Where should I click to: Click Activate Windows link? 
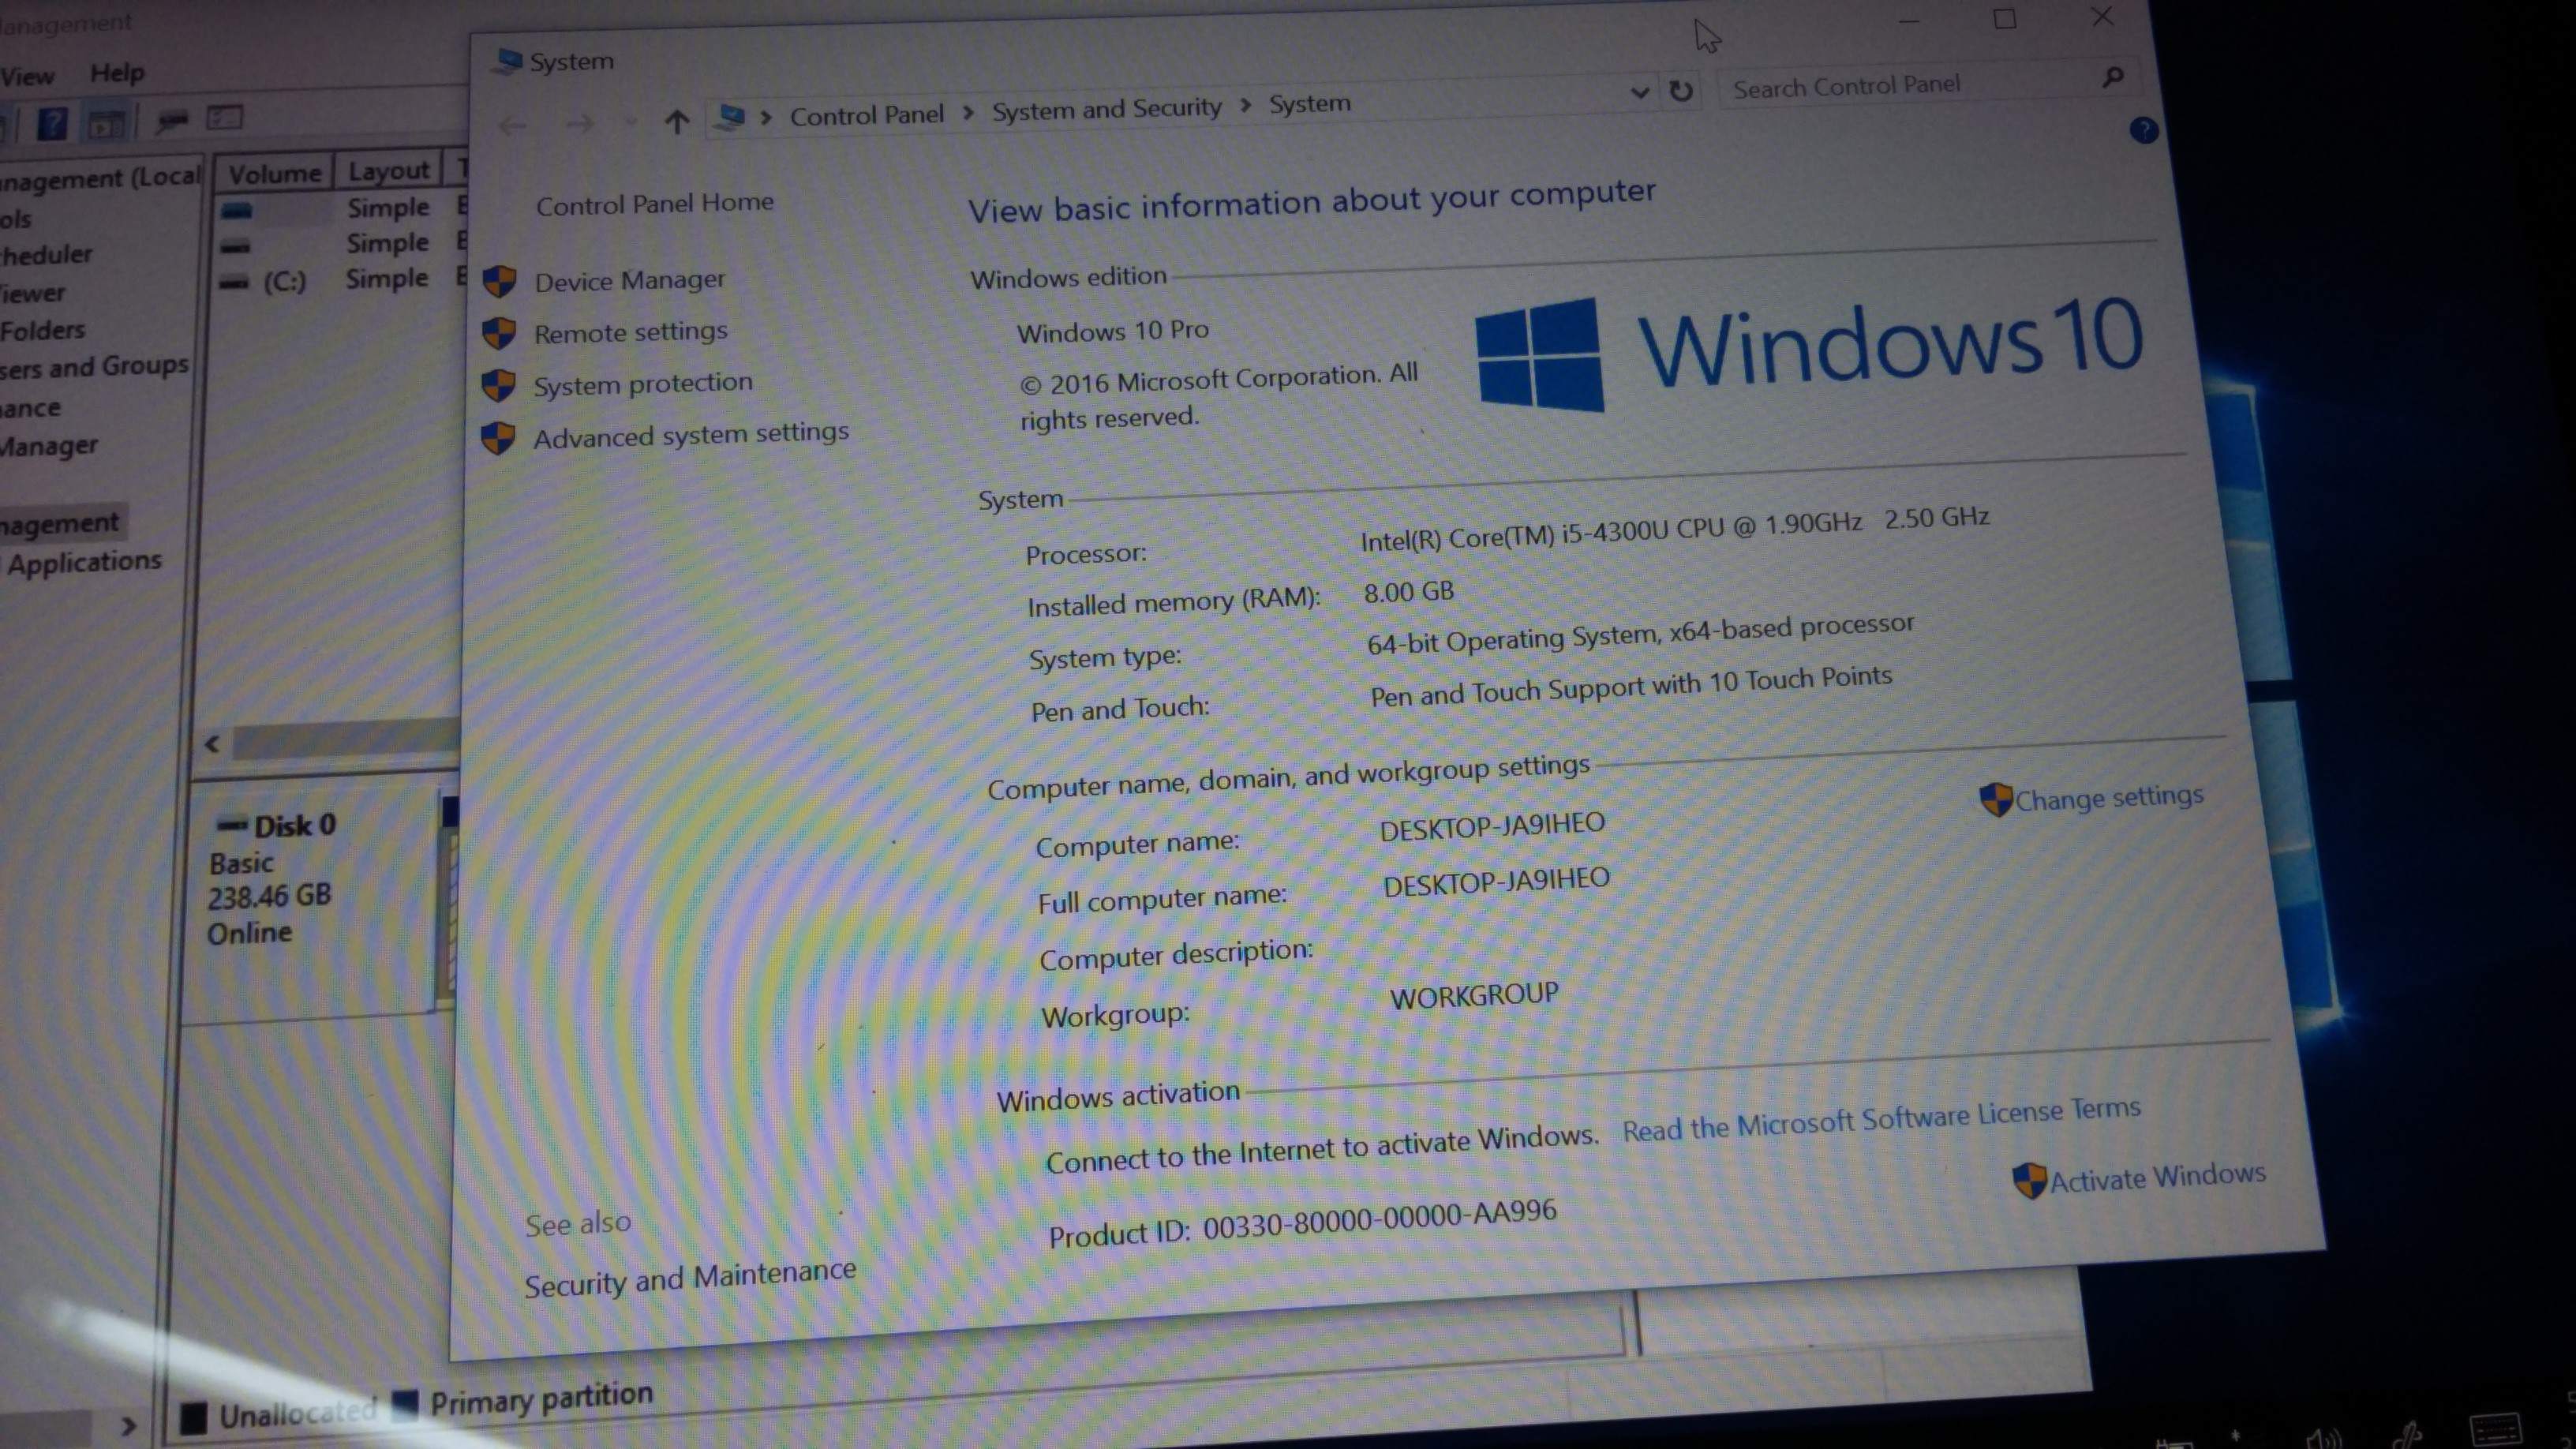tap(2157, 1177)
